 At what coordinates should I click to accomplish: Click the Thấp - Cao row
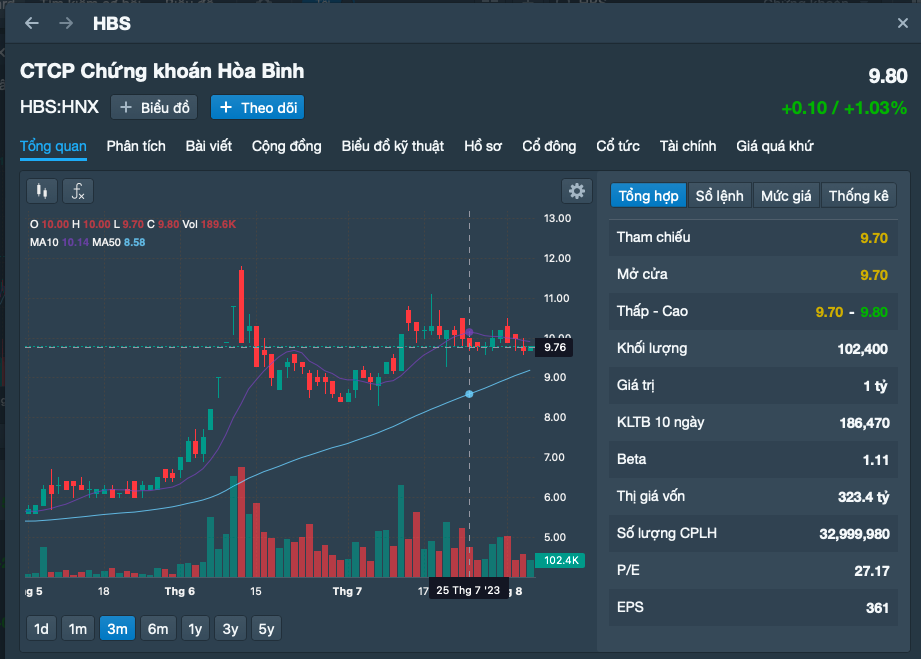(753, 311)
